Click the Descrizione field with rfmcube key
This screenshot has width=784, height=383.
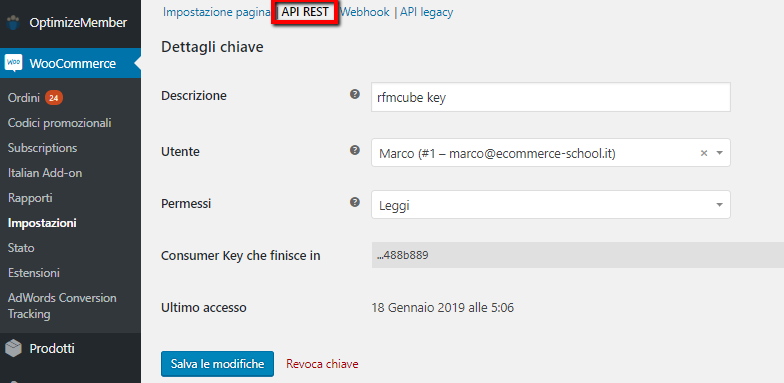coord(550,97)
